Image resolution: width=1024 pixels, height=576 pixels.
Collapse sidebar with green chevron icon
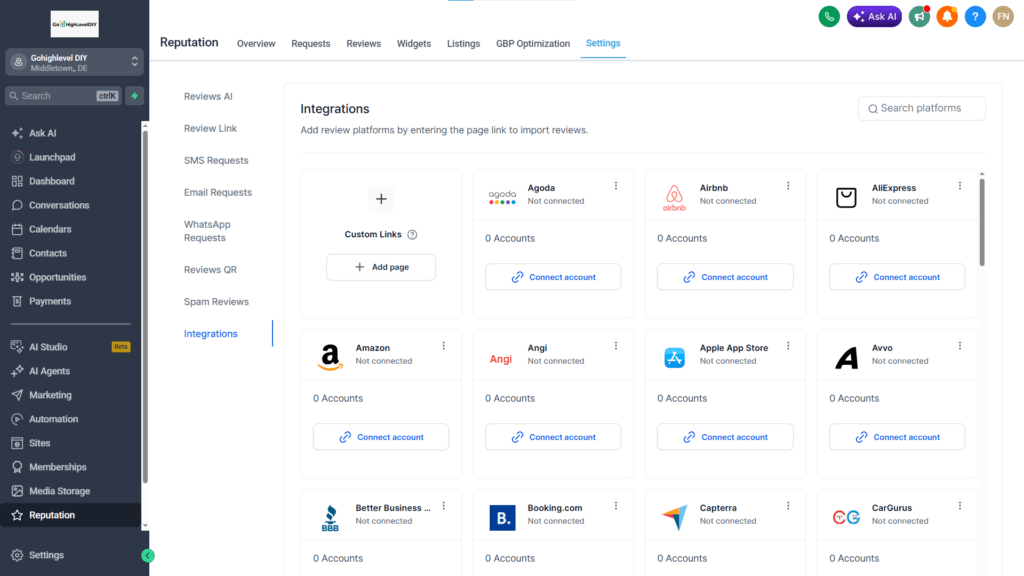[x=148, y=556]
